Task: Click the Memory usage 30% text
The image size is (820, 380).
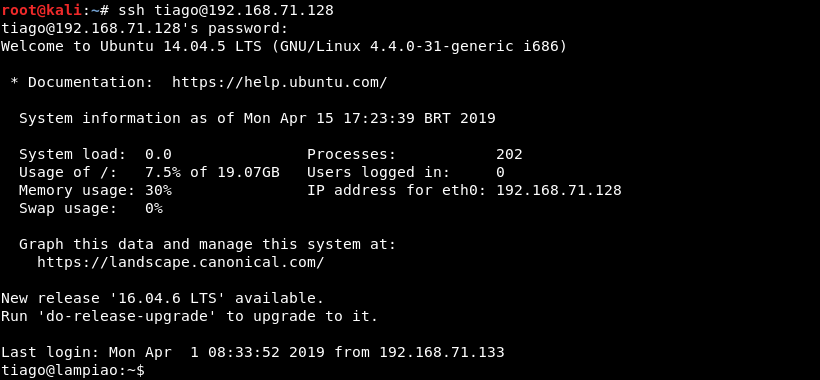Action: (95, 190)
